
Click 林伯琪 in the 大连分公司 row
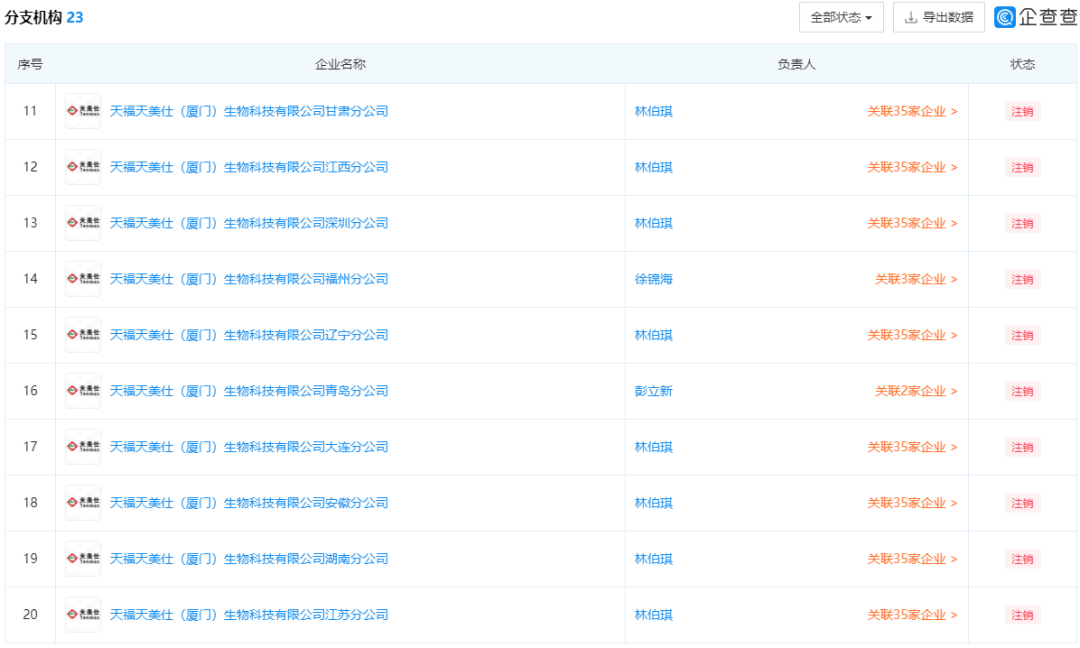653,446
